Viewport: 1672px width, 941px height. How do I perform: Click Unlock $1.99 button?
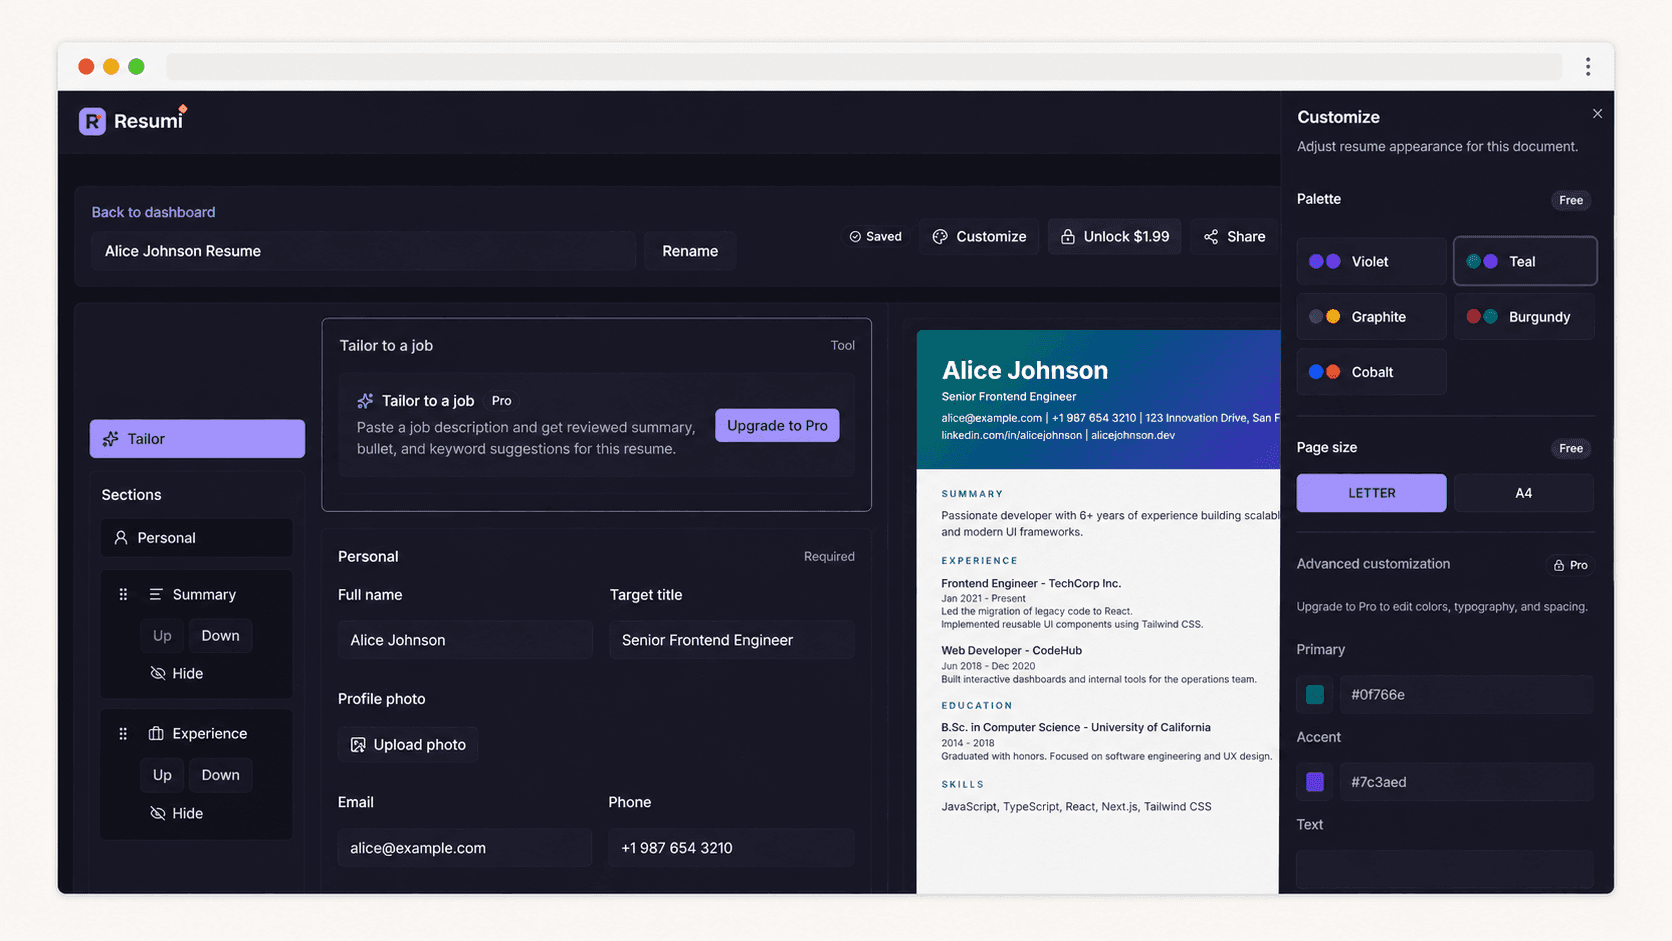tap(1114, 237)
